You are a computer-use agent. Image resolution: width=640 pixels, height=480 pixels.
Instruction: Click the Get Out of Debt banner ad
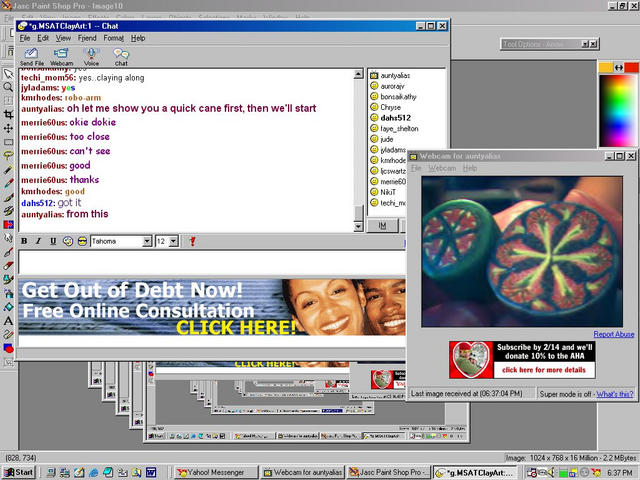(x=212, y=307)
